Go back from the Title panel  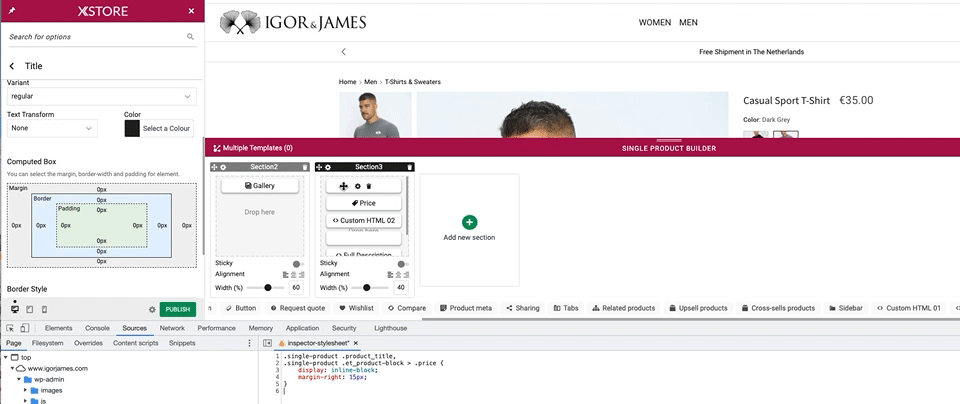click(x=12, y=66)
